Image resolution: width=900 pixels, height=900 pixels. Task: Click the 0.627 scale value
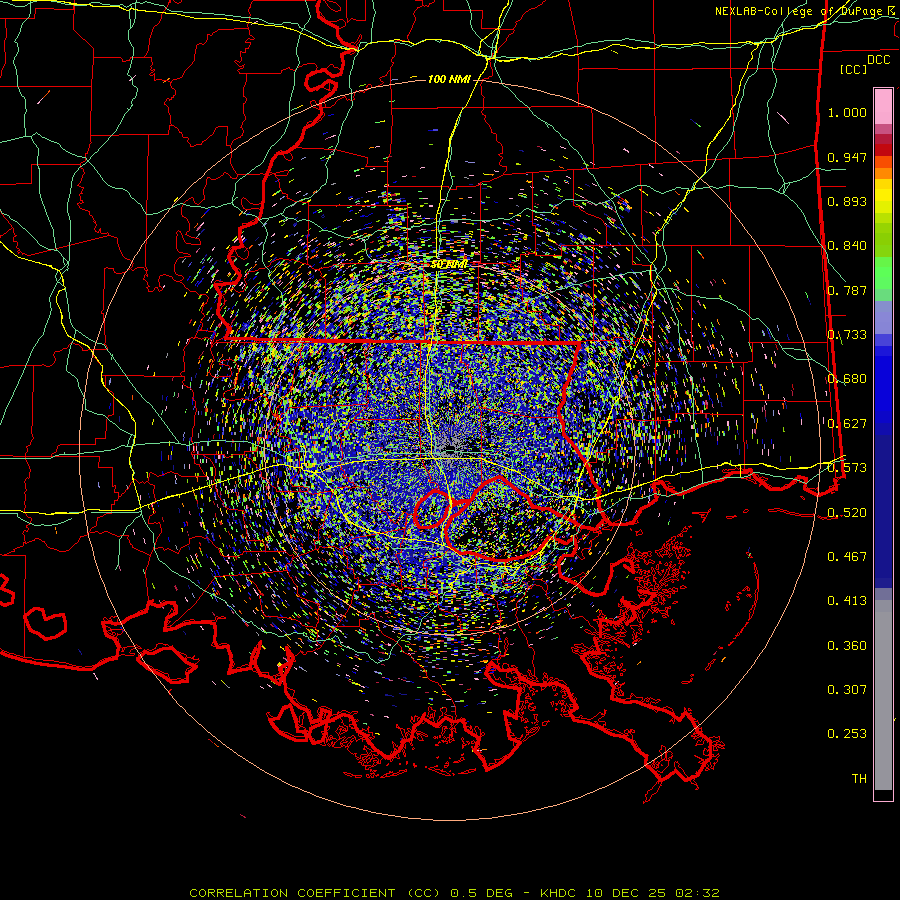(847, 424)
